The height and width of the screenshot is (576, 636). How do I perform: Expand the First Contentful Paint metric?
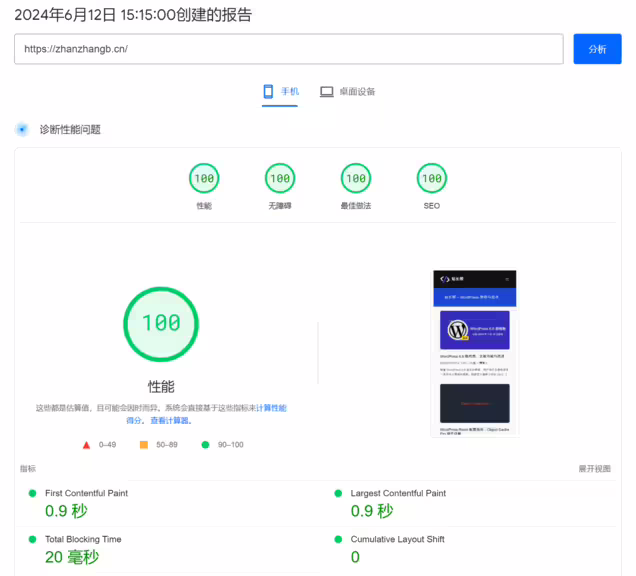(87, 493)
